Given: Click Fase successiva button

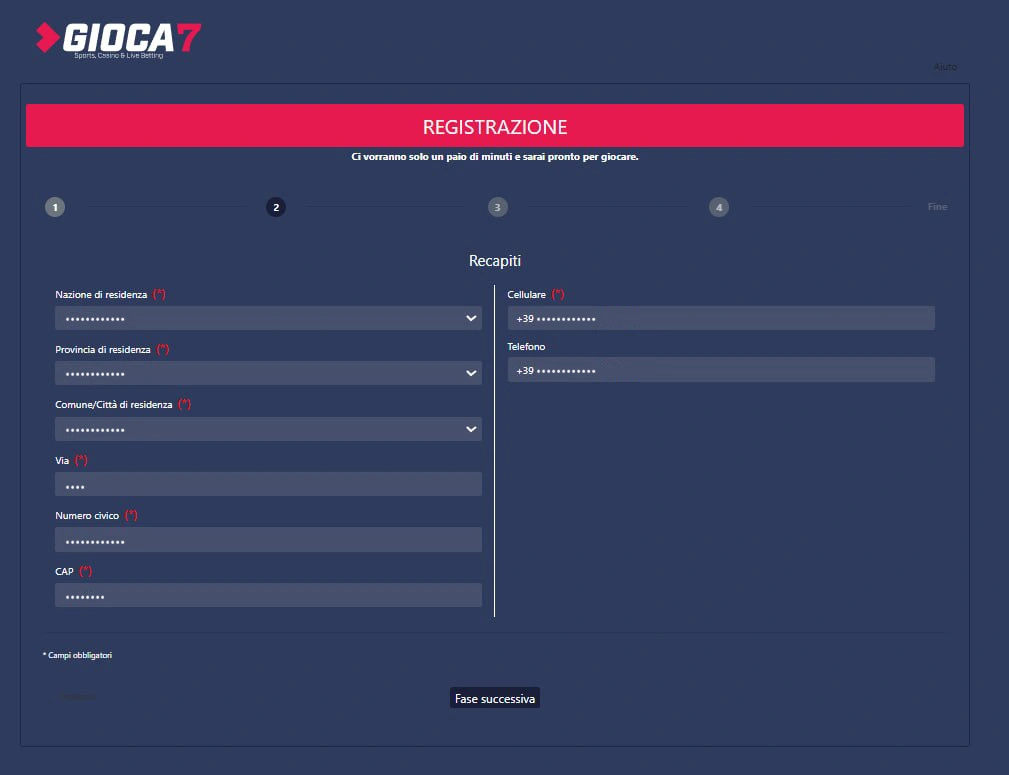Looking at the screenshot, I should [x=495, y=698].
